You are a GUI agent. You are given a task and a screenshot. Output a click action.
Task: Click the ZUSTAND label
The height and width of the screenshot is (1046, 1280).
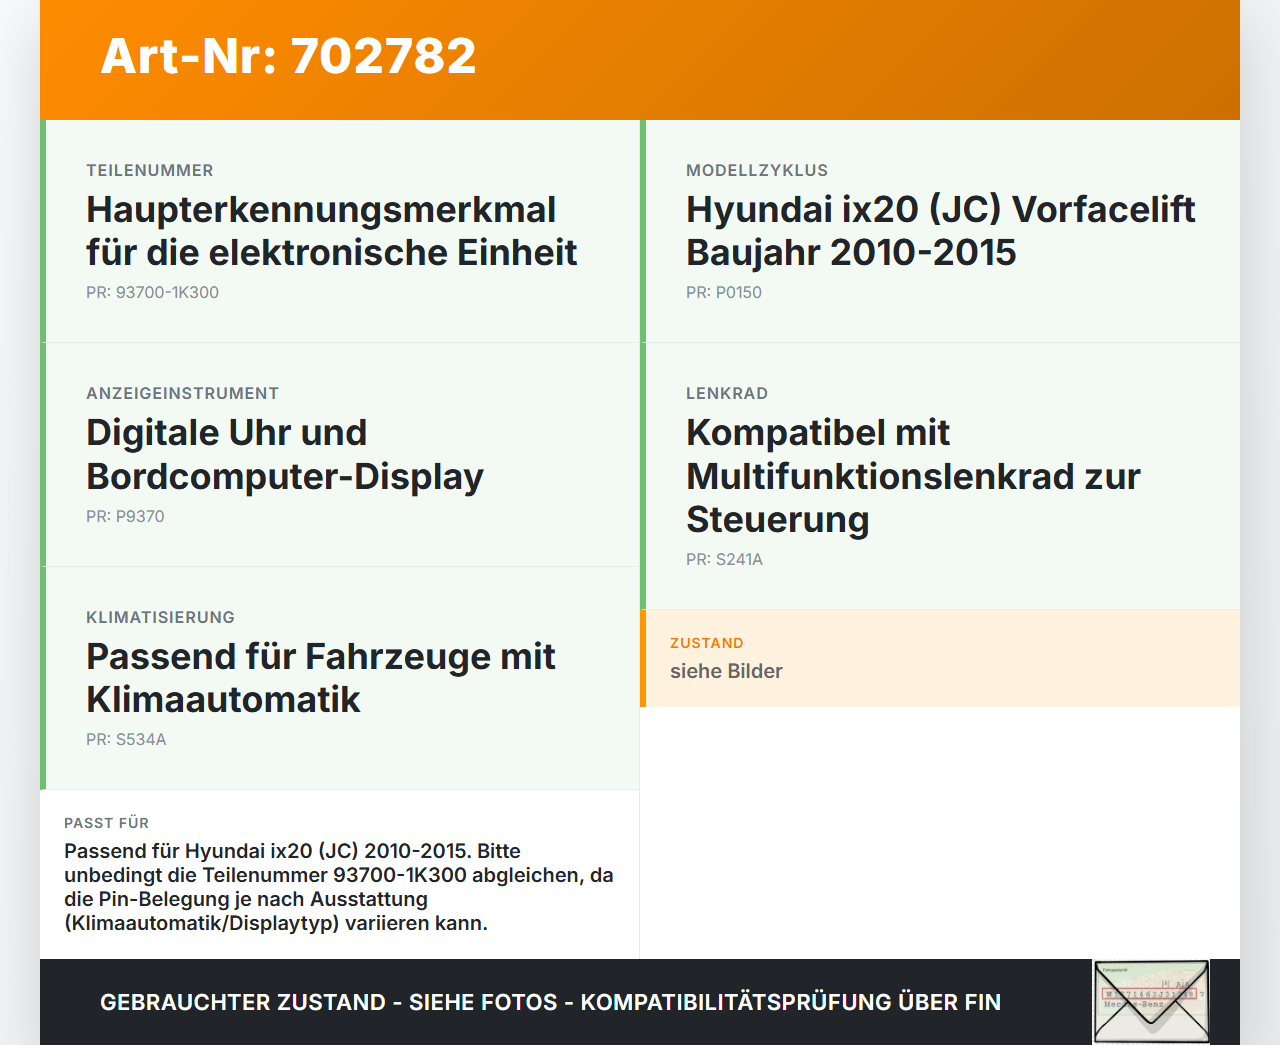pyautogui.click(x=707, y=643)
